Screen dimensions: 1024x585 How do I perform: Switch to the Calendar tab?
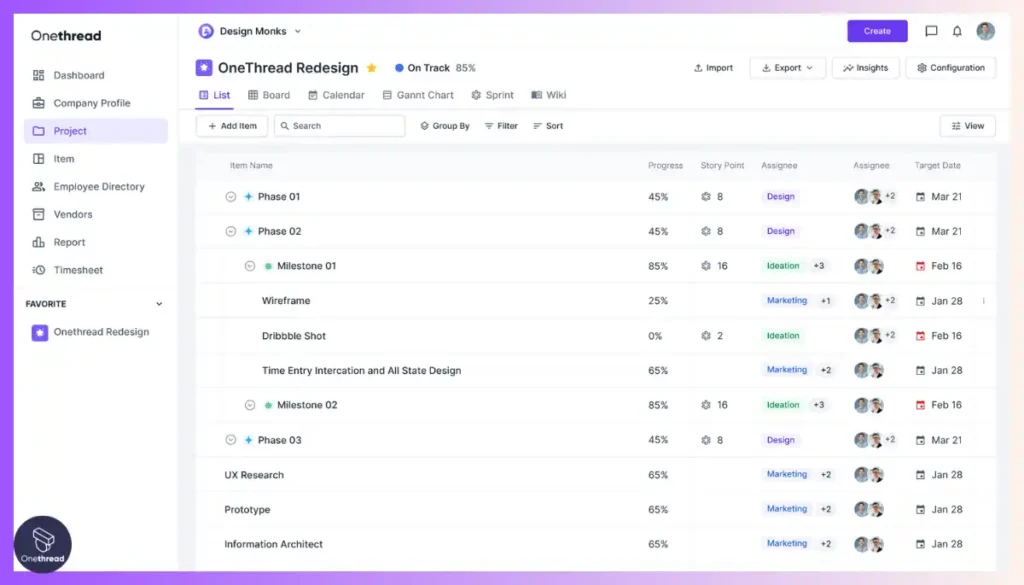336,95
